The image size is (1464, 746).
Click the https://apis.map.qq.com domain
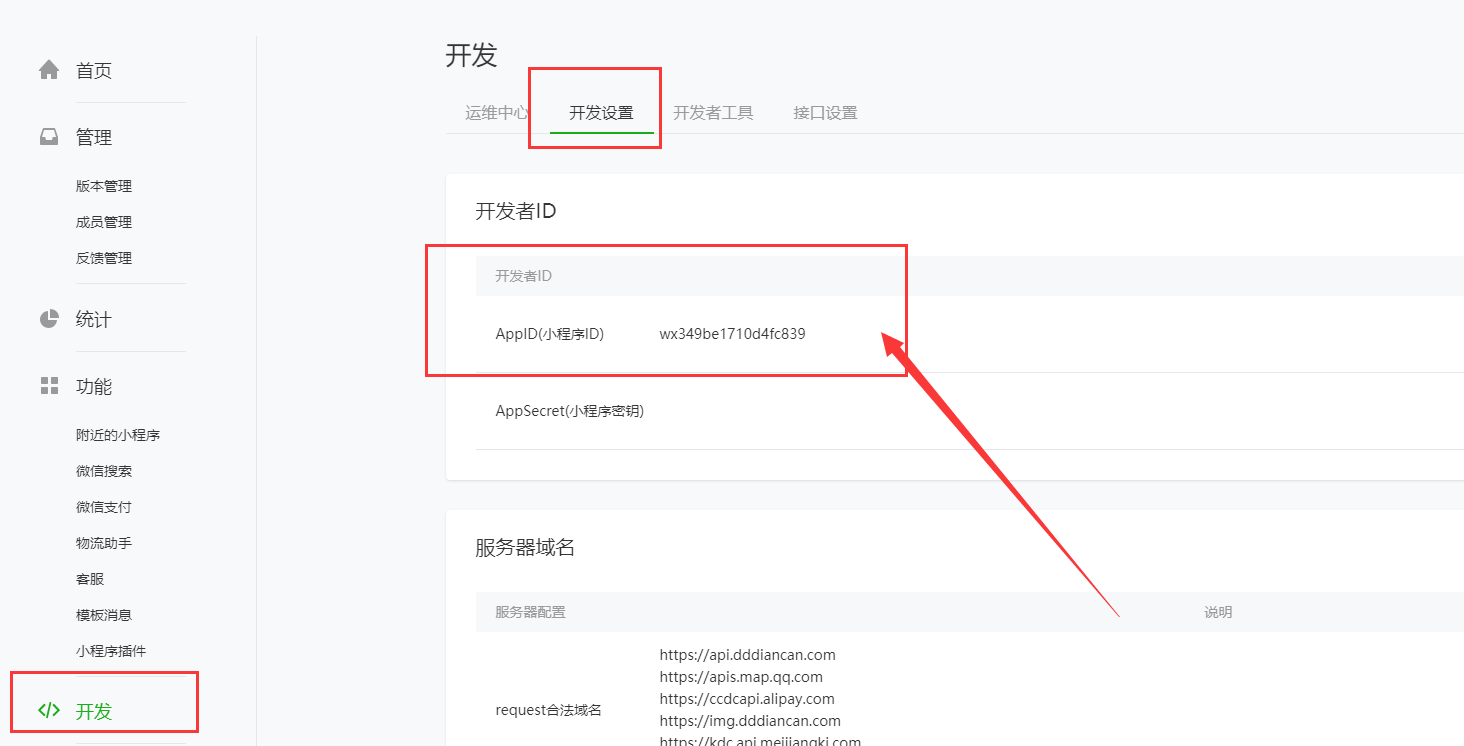point(741,677)
